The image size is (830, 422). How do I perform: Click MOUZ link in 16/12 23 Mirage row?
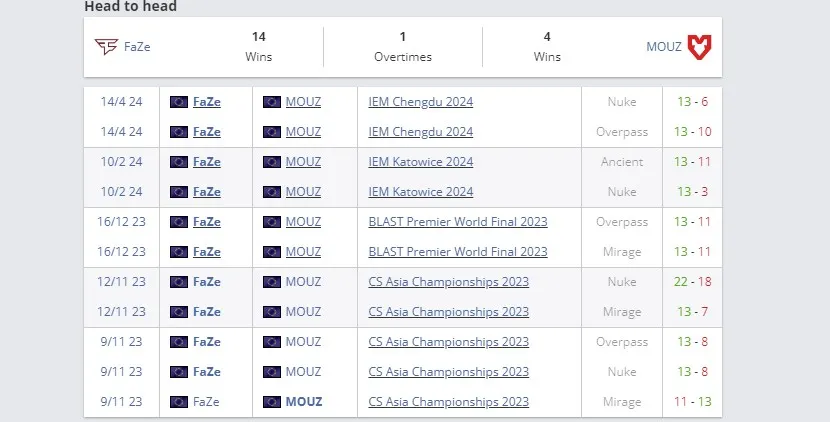point(303,252)
